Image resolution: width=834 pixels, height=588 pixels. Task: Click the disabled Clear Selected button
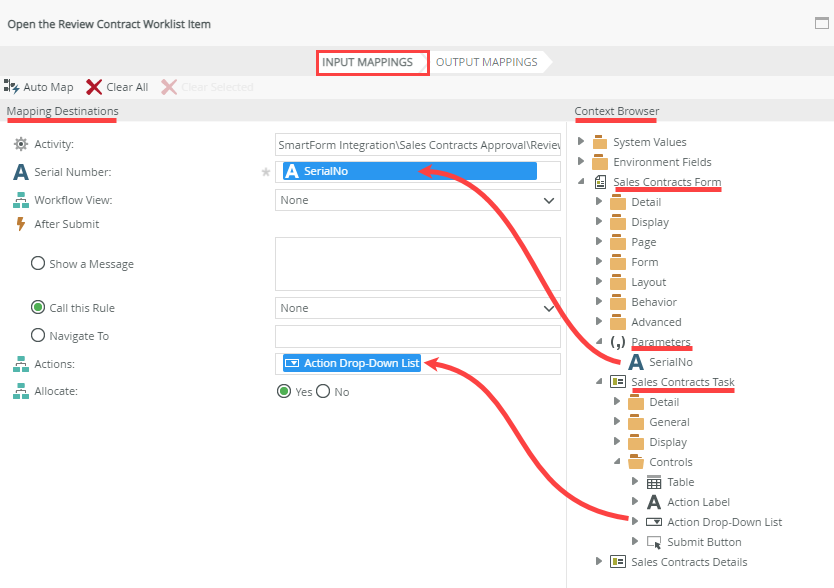pos(207,86)
